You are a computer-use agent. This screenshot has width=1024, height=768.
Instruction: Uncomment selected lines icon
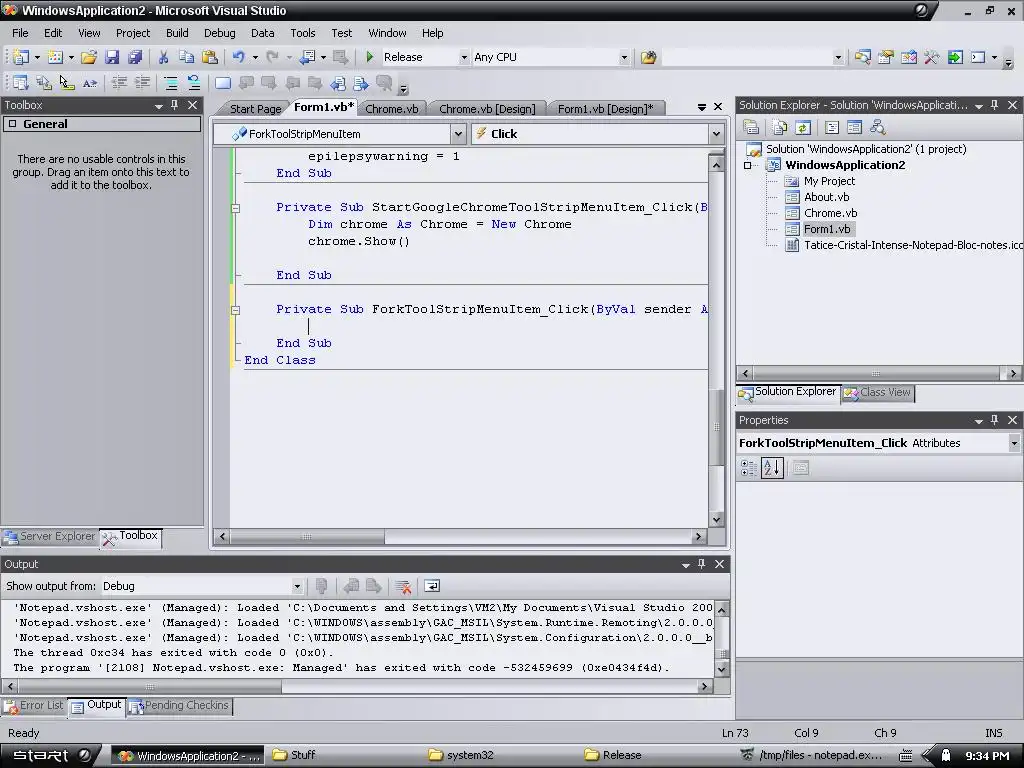194,83
